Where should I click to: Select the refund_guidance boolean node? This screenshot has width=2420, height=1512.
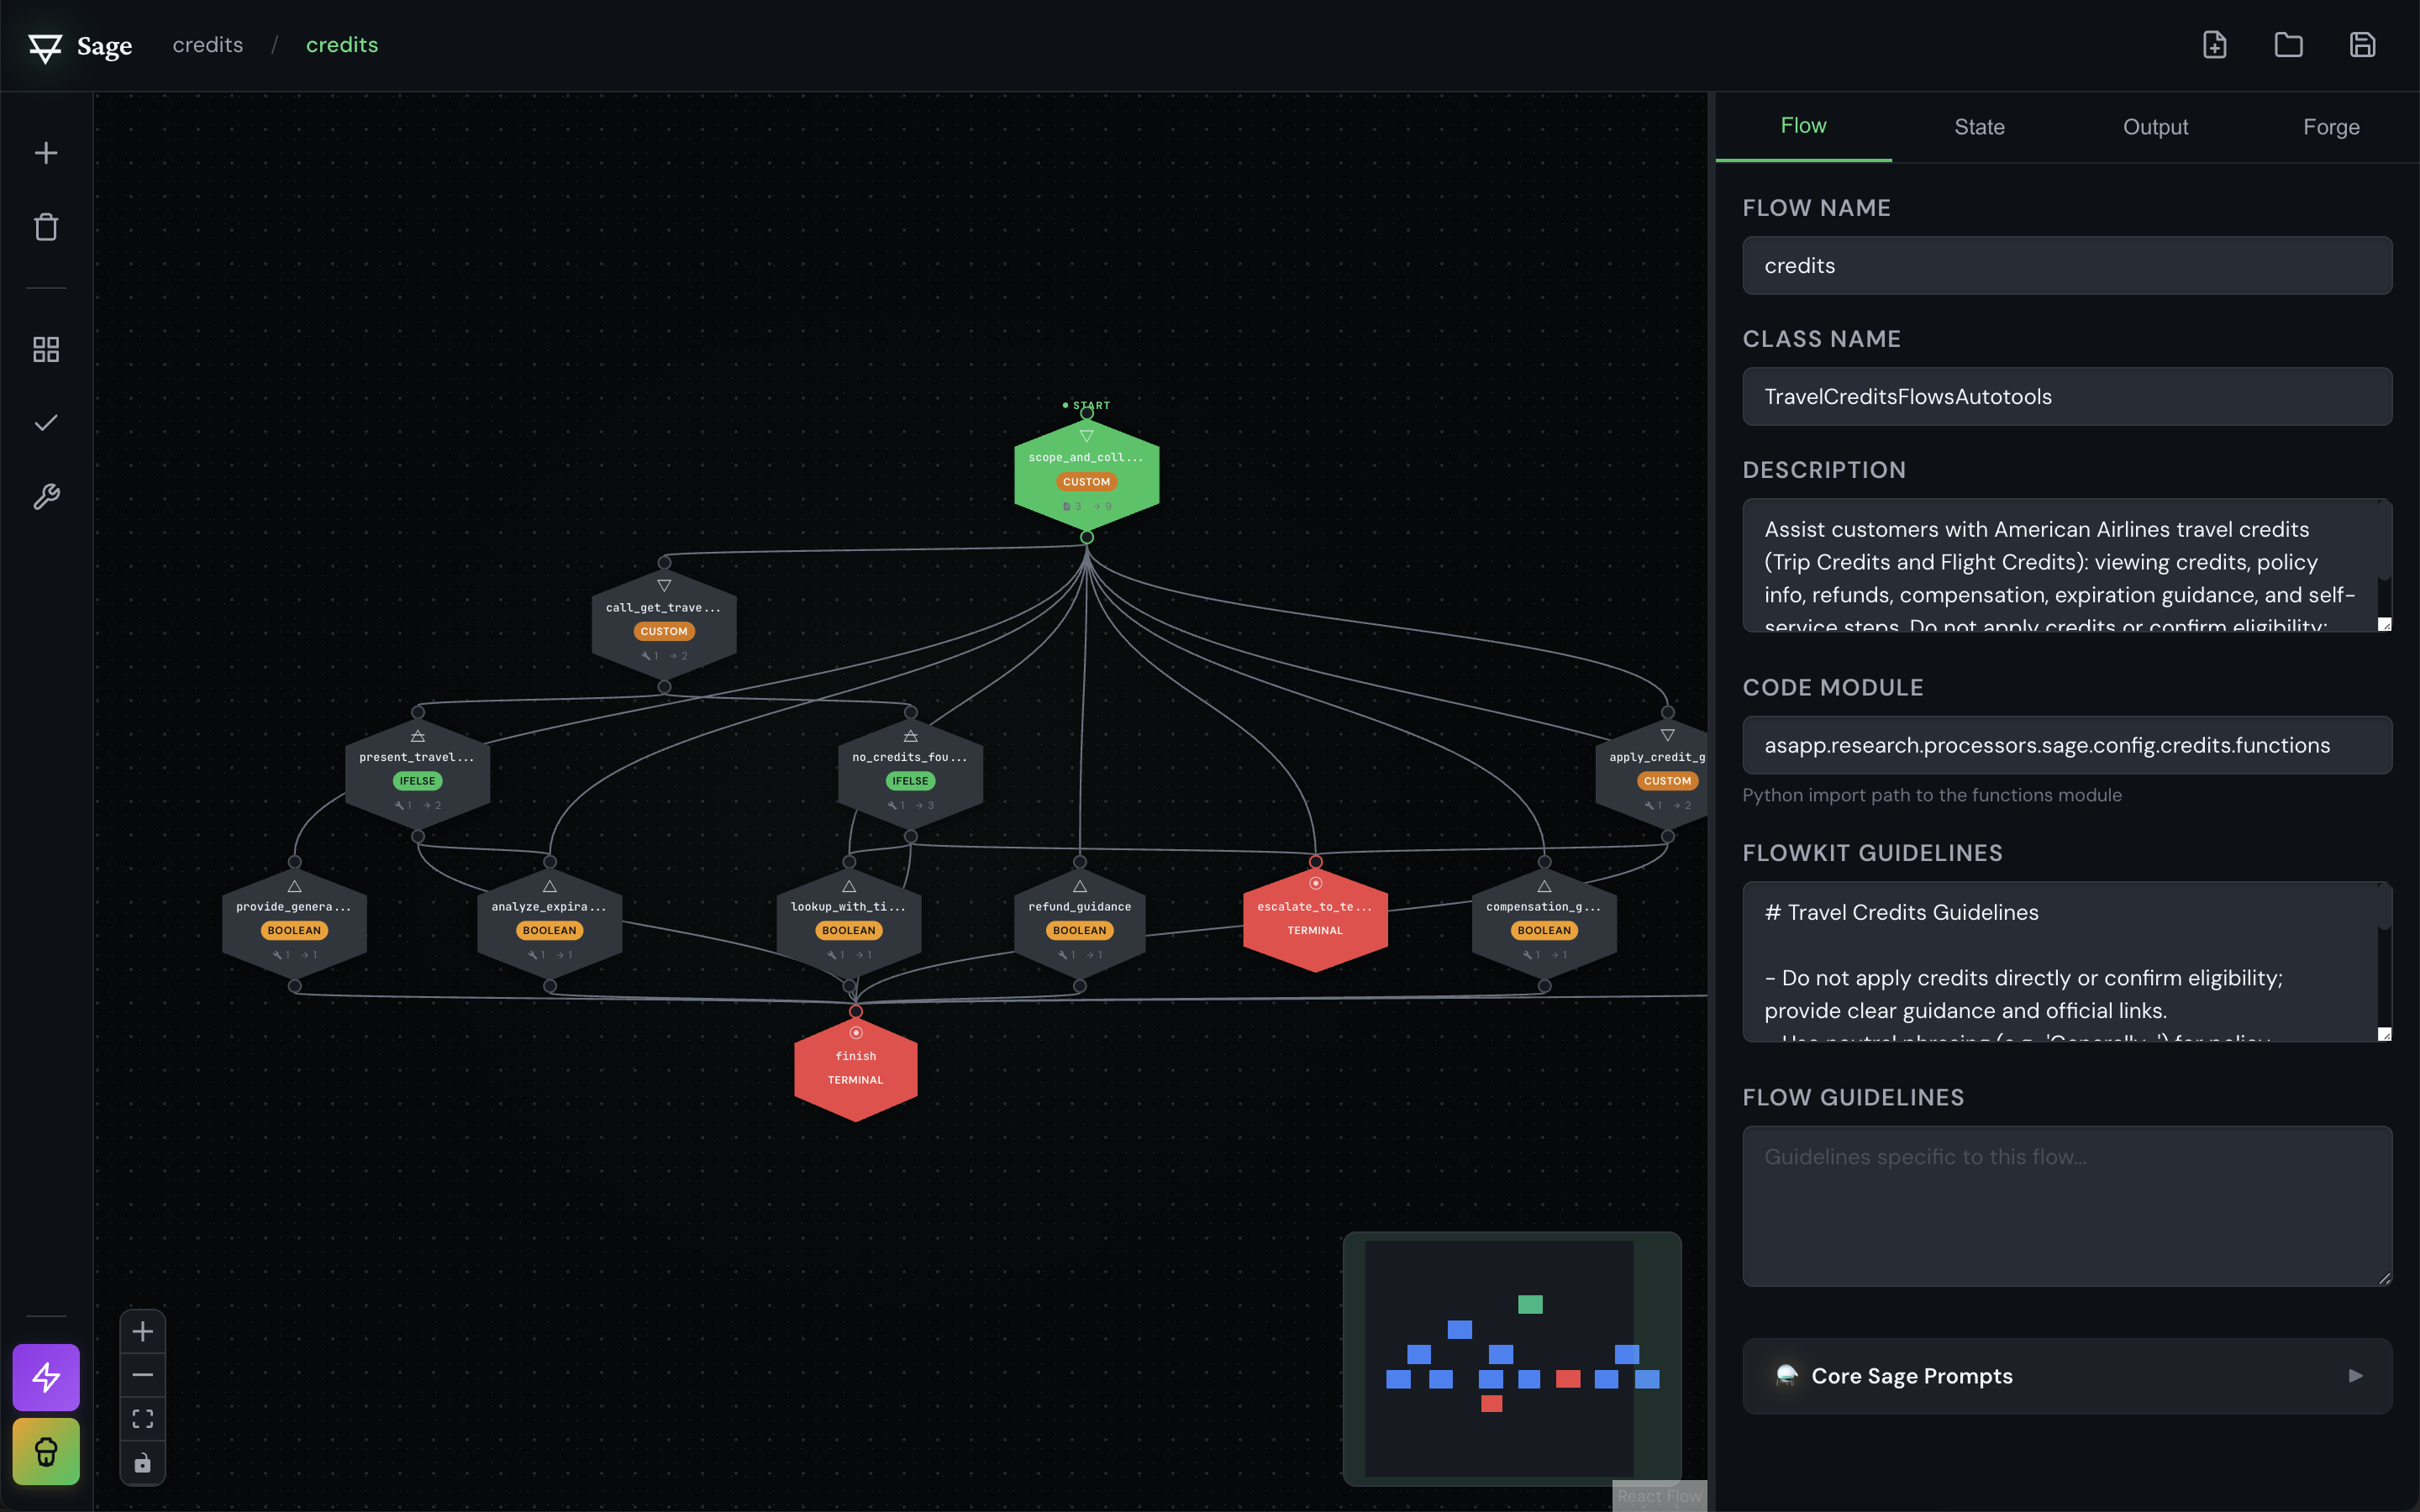point(1079,925)
